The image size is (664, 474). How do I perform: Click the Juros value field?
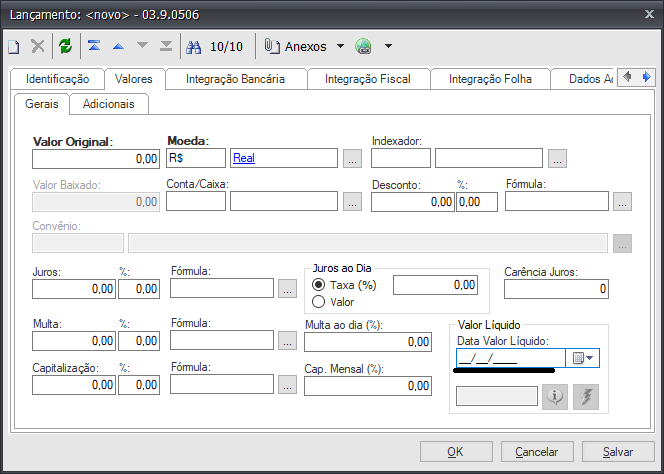pos(74,289)
